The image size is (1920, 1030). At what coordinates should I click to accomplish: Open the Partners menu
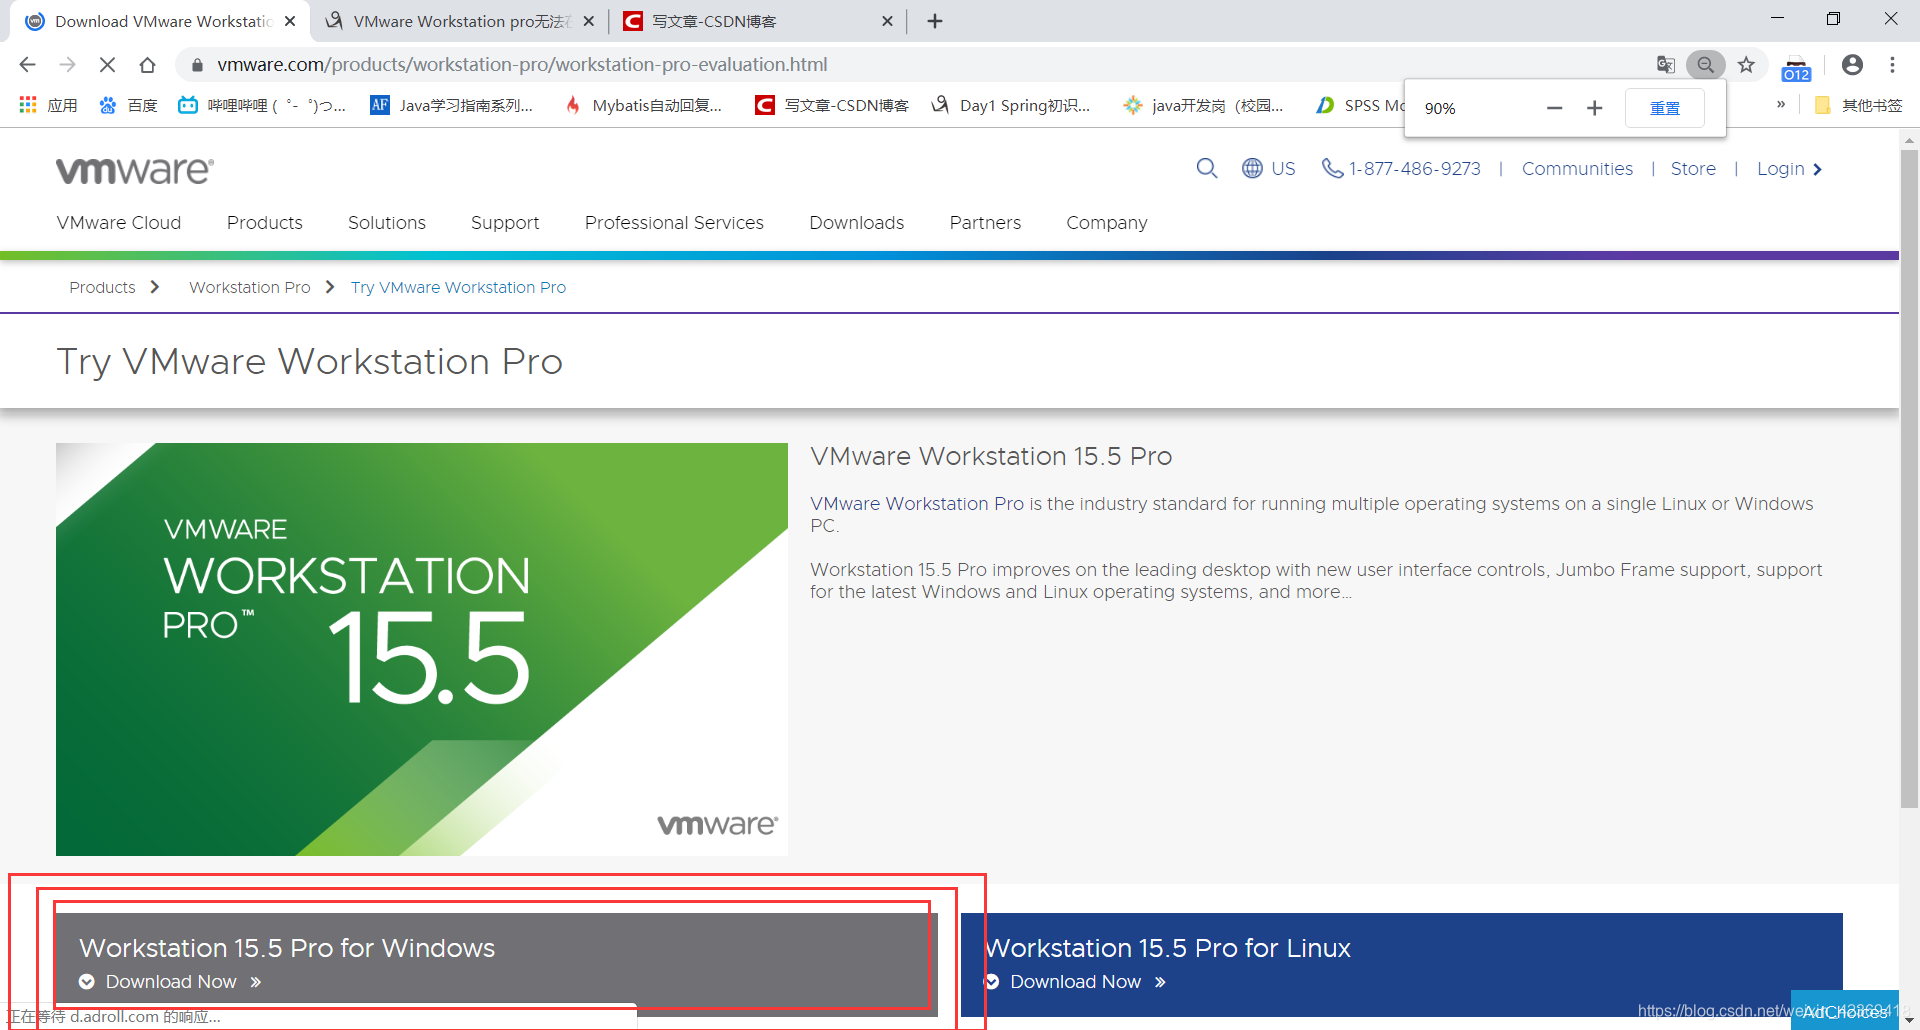click(x=985, y=223)
